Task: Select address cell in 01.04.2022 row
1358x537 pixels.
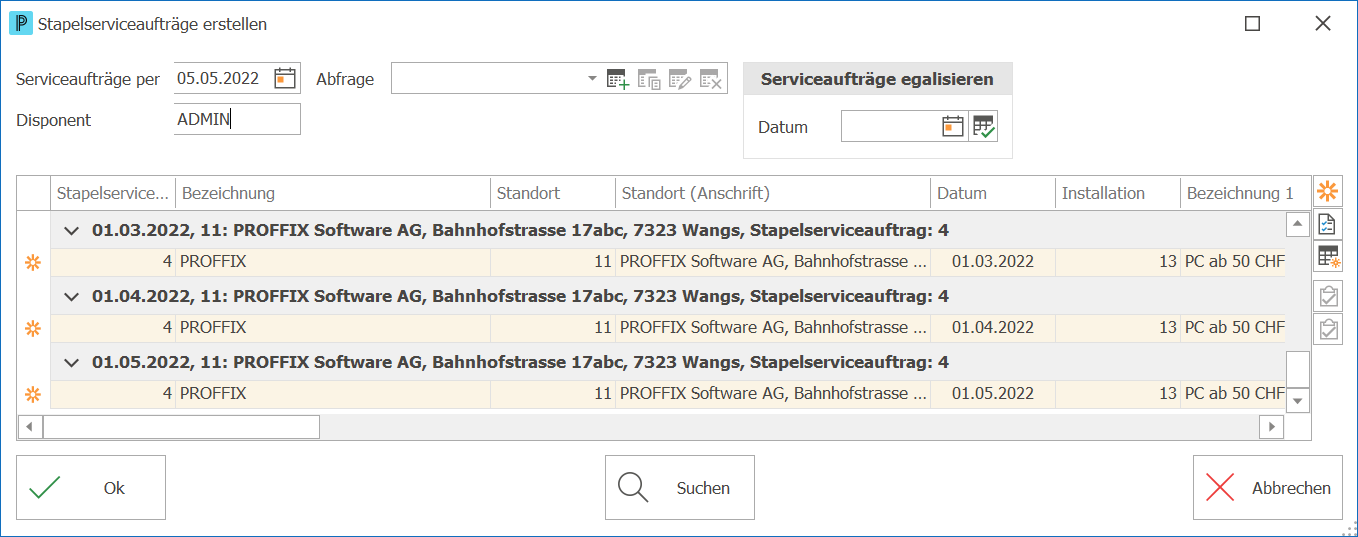Action: (x=773, y=328)
